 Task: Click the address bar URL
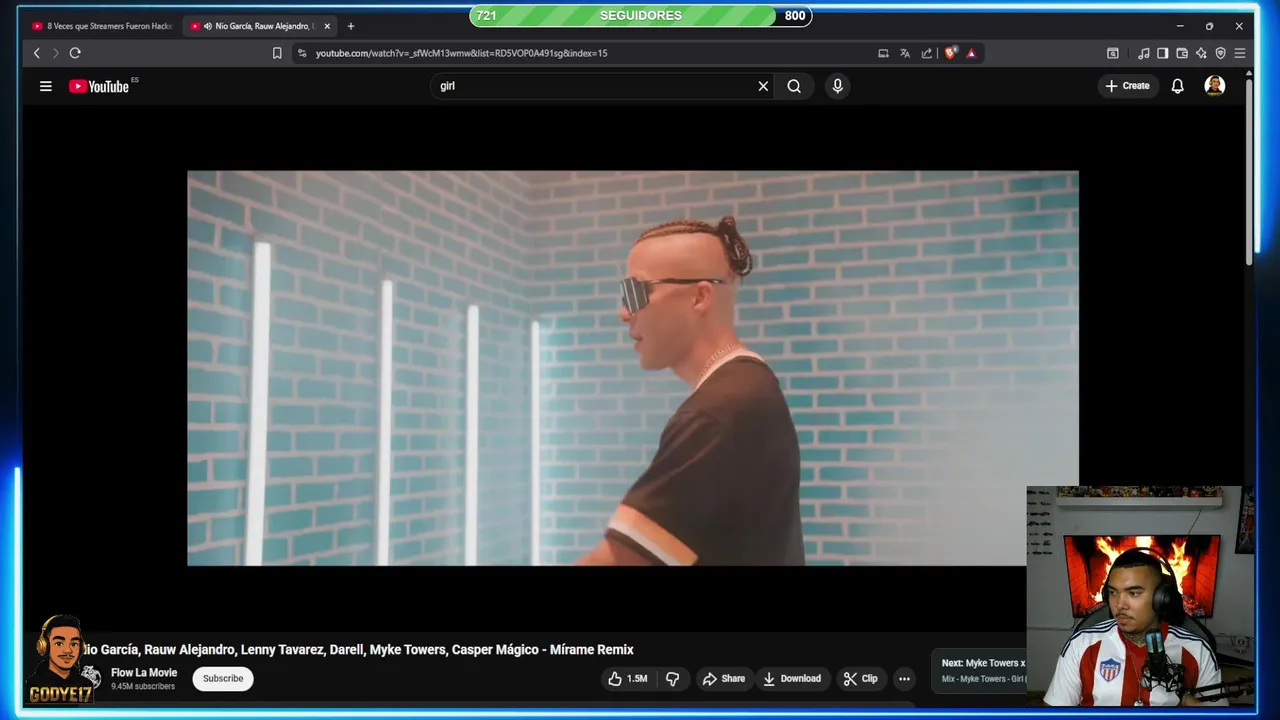[x=461, y=53]
